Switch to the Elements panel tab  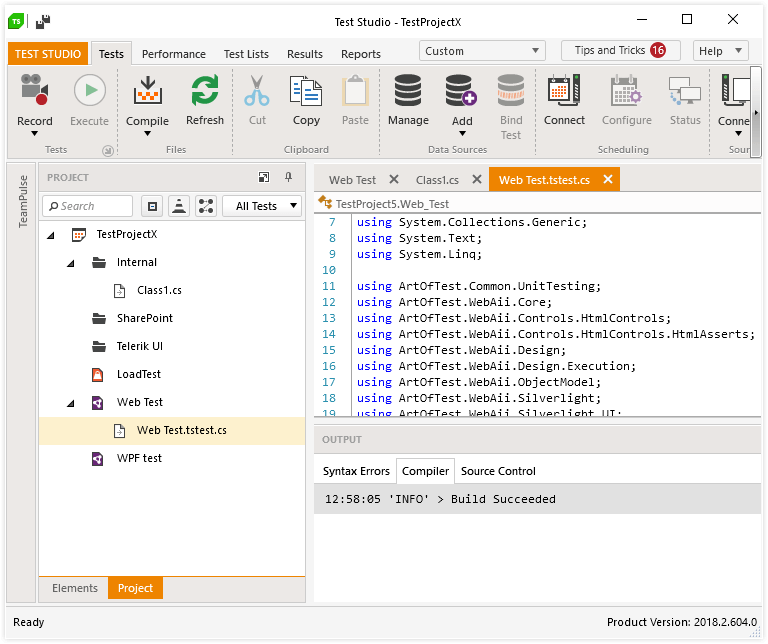pyautogui.click(x=75, y=589)
